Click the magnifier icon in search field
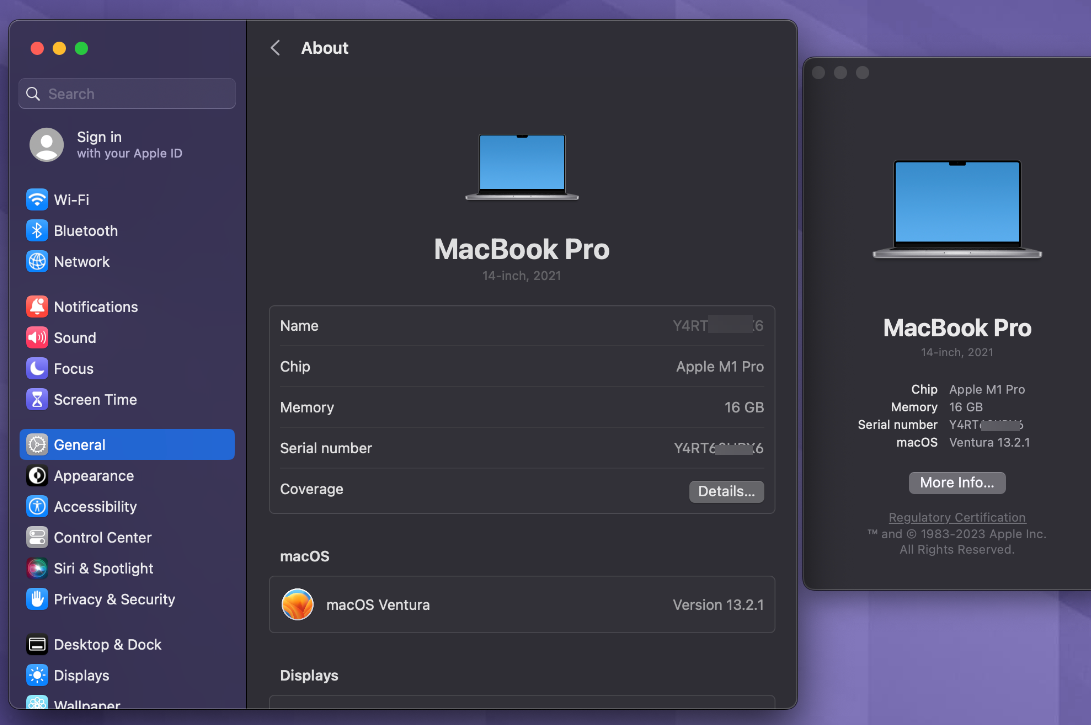The height and width of the screenshot is (725, 1091). pyautogui.click(x=33, y=93)
